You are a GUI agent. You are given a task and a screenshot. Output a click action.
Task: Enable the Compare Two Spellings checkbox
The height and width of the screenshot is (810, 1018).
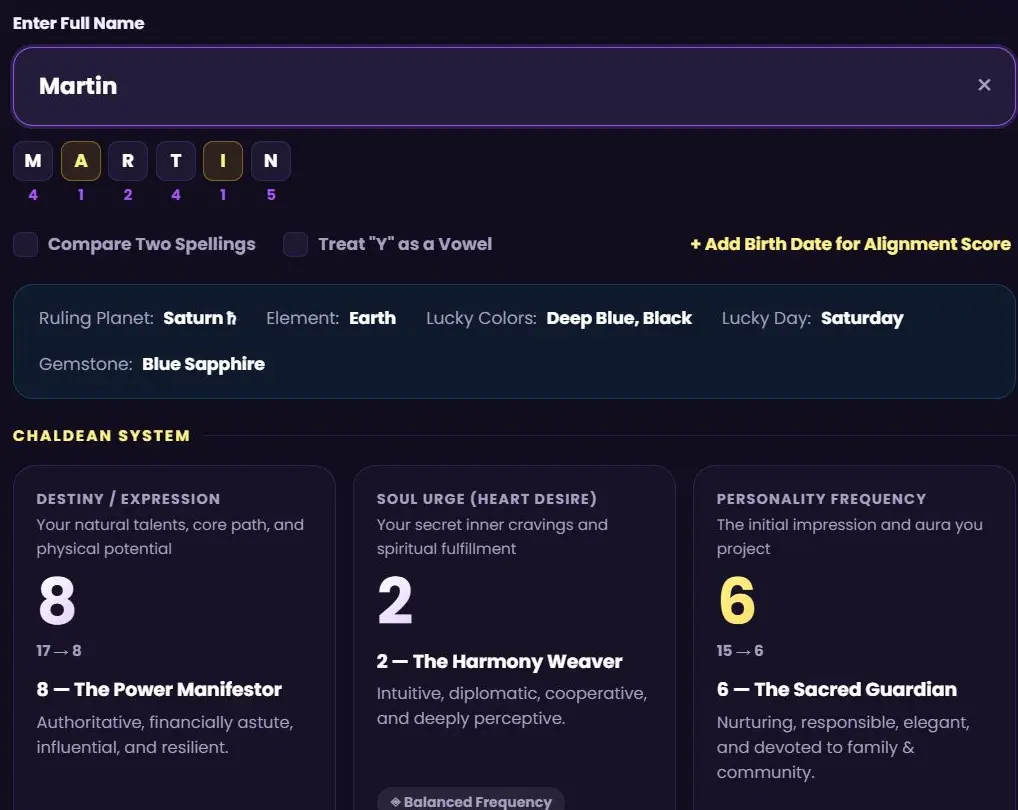pos(25,245)
